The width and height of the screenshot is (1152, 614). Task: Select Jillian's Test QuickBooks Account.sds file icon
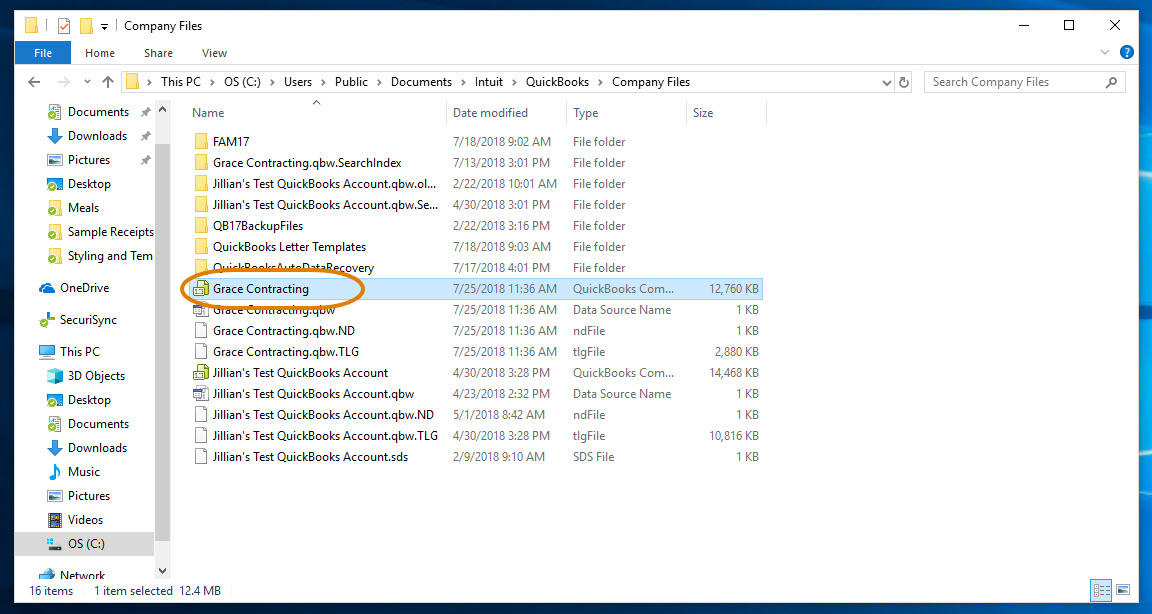pos(201,457)
